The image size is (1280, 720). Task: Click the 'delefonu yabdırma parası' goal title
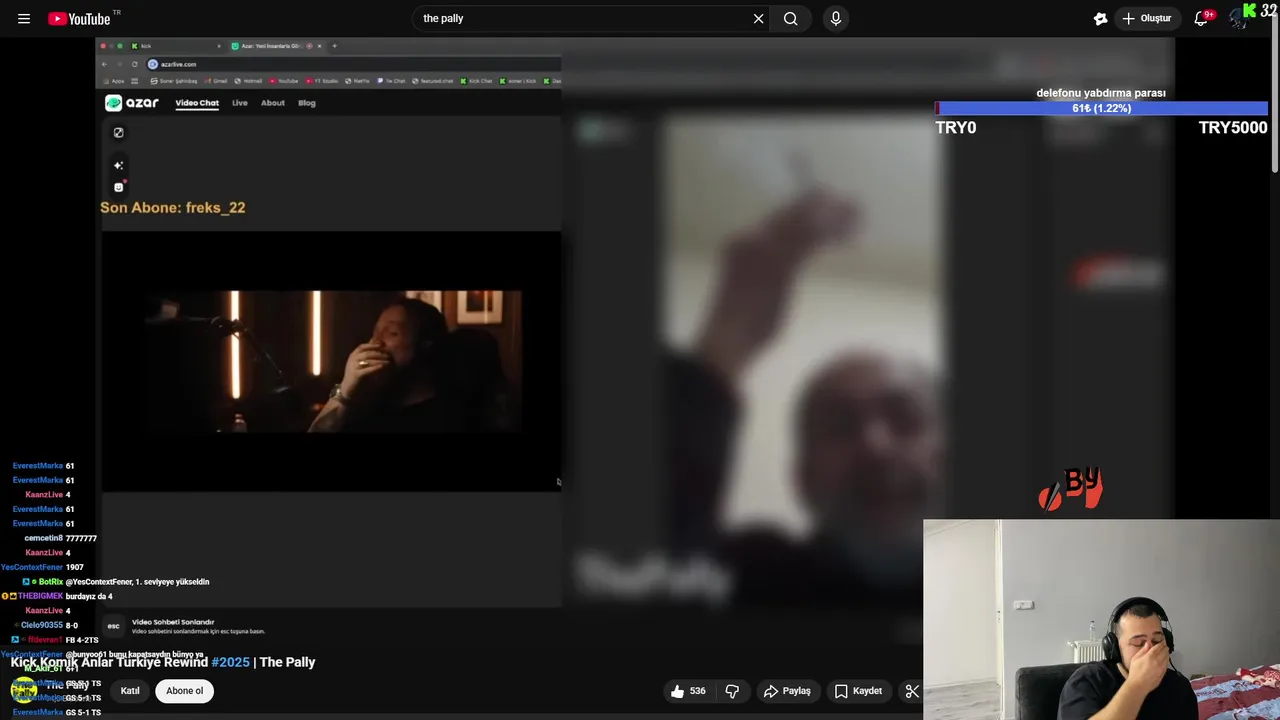1101,93
